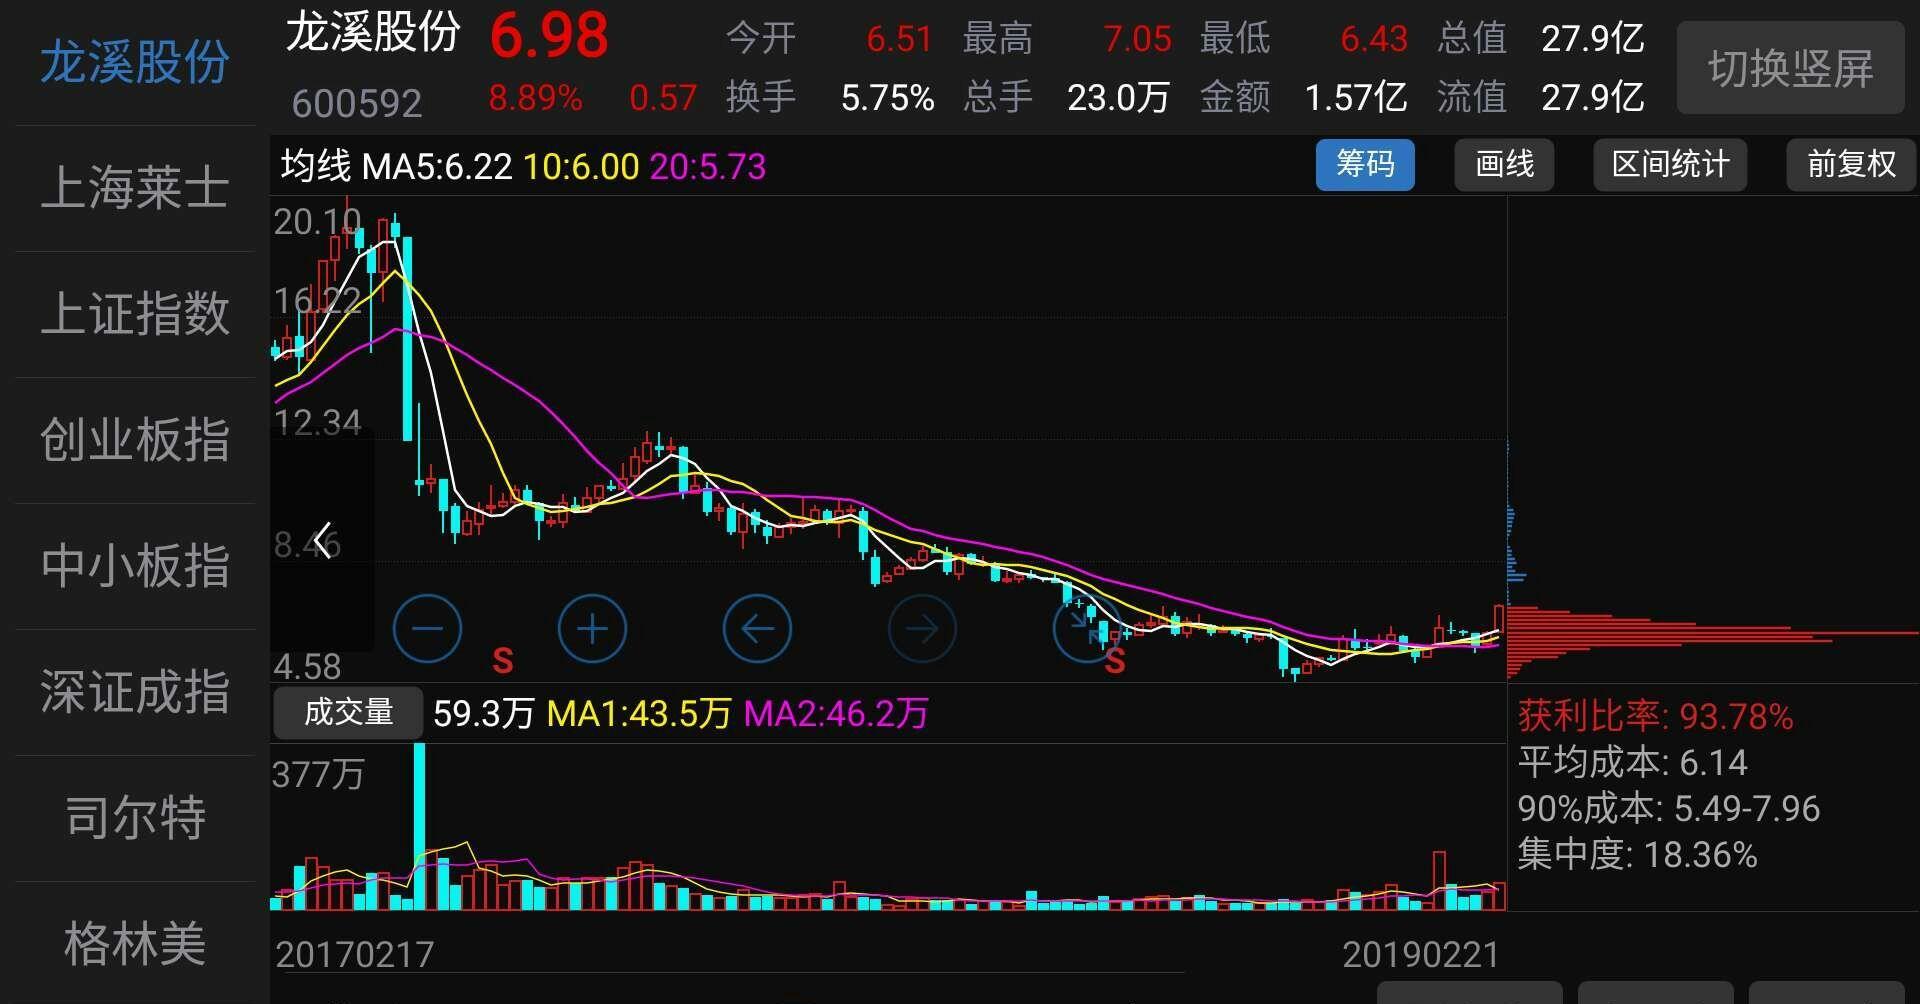The image size is (1920, 1004).
Task: Tap the right arrow scroll chart icon
Action: click(922, 628)
